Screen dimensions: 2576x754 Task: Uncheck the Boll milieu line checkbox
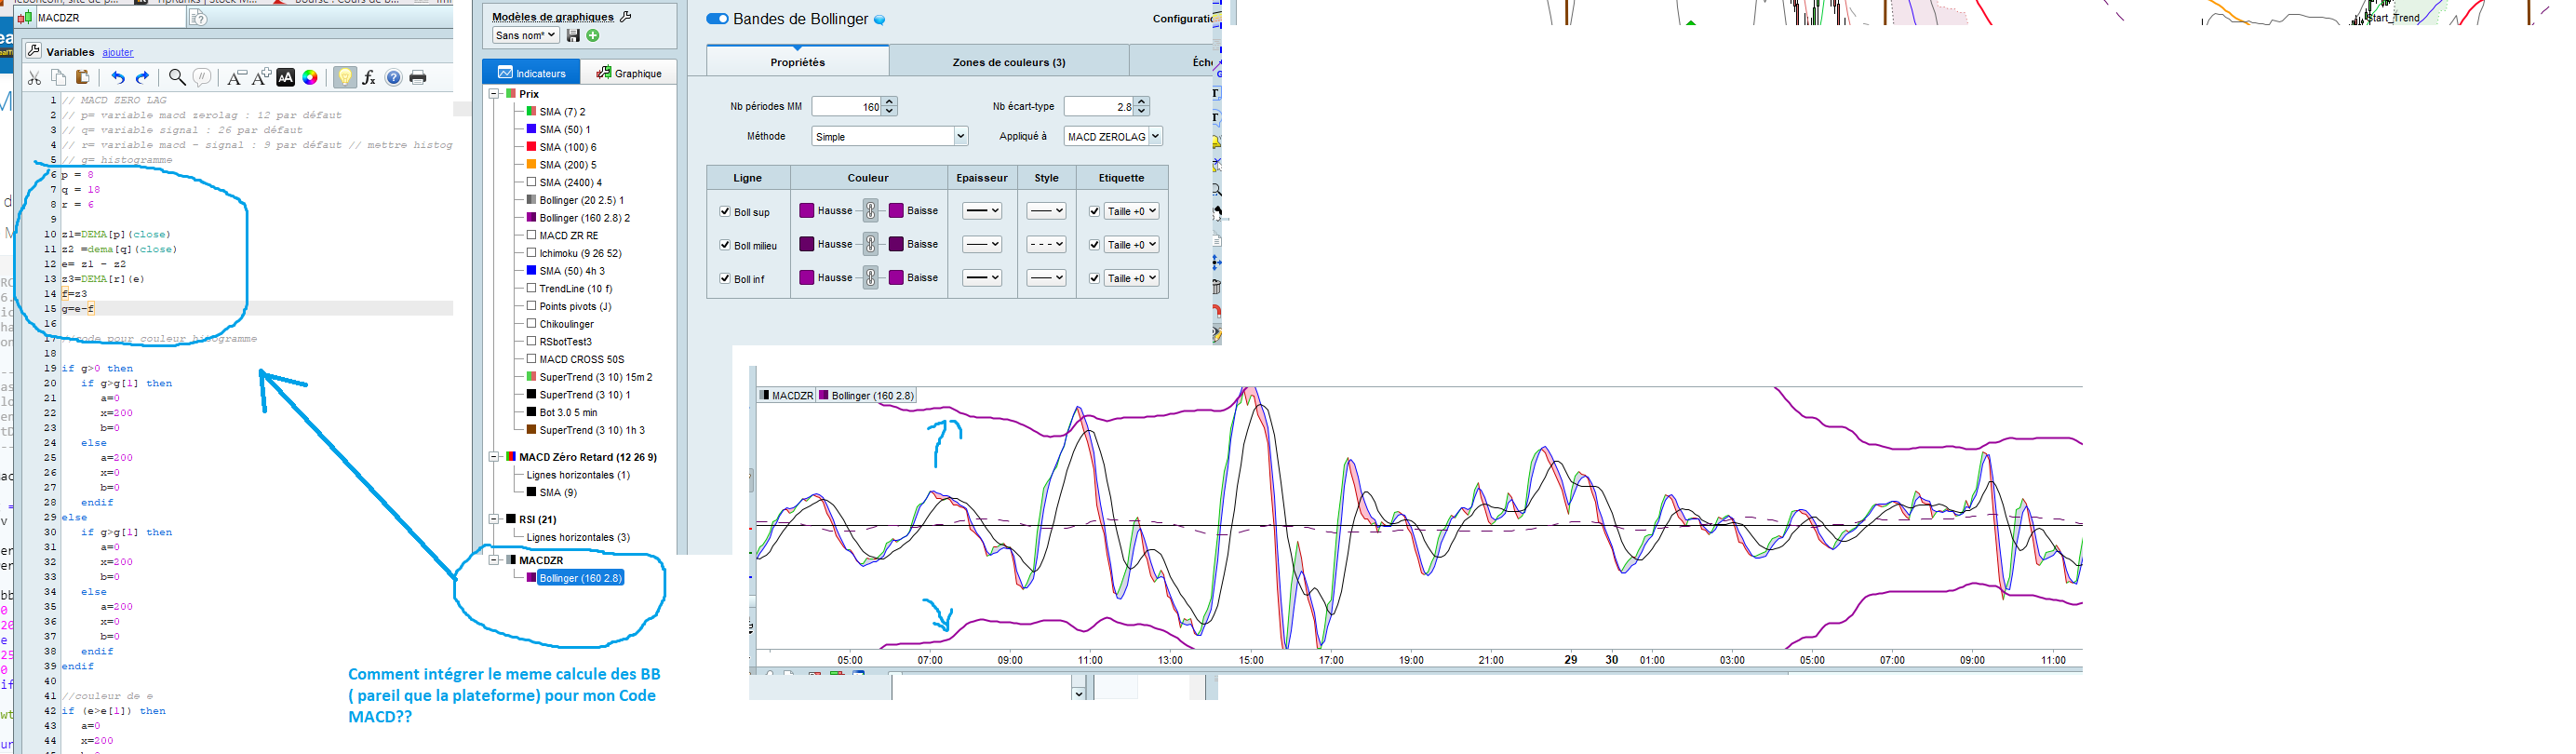pos(725,245)
